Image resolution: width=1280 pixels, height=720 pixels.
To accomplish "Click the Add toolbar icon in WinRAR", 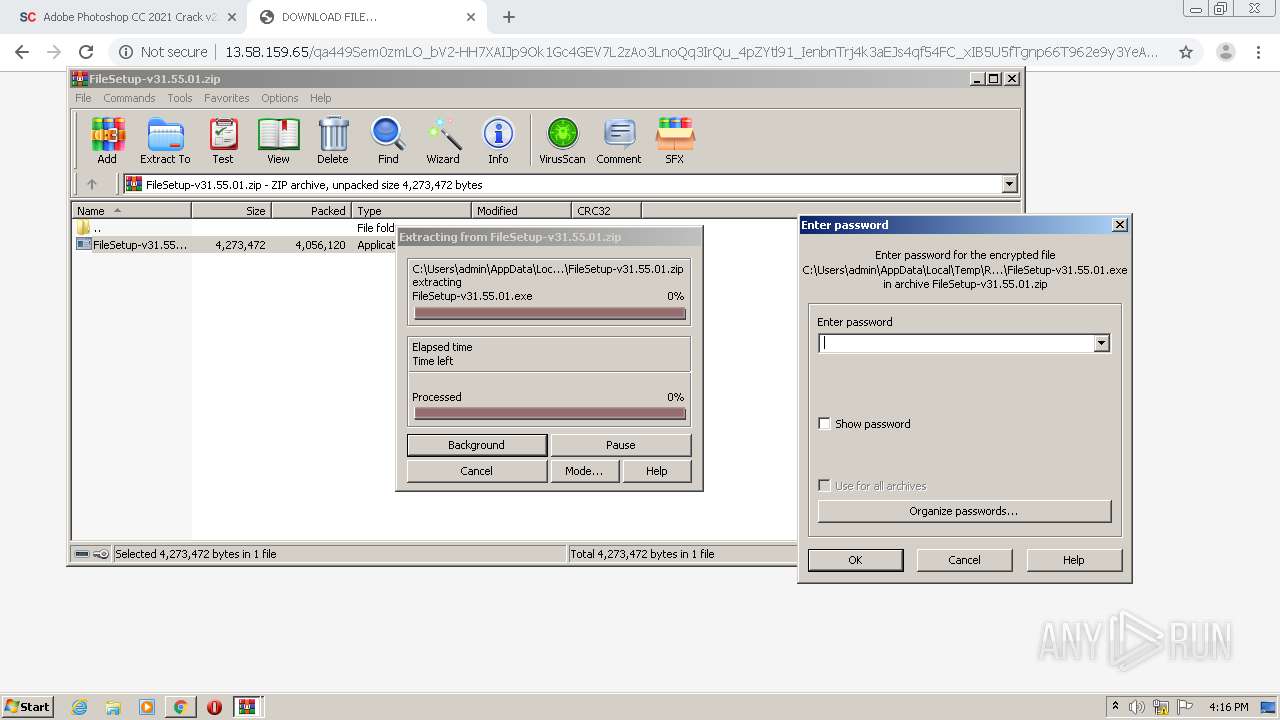I will point(107,141).
